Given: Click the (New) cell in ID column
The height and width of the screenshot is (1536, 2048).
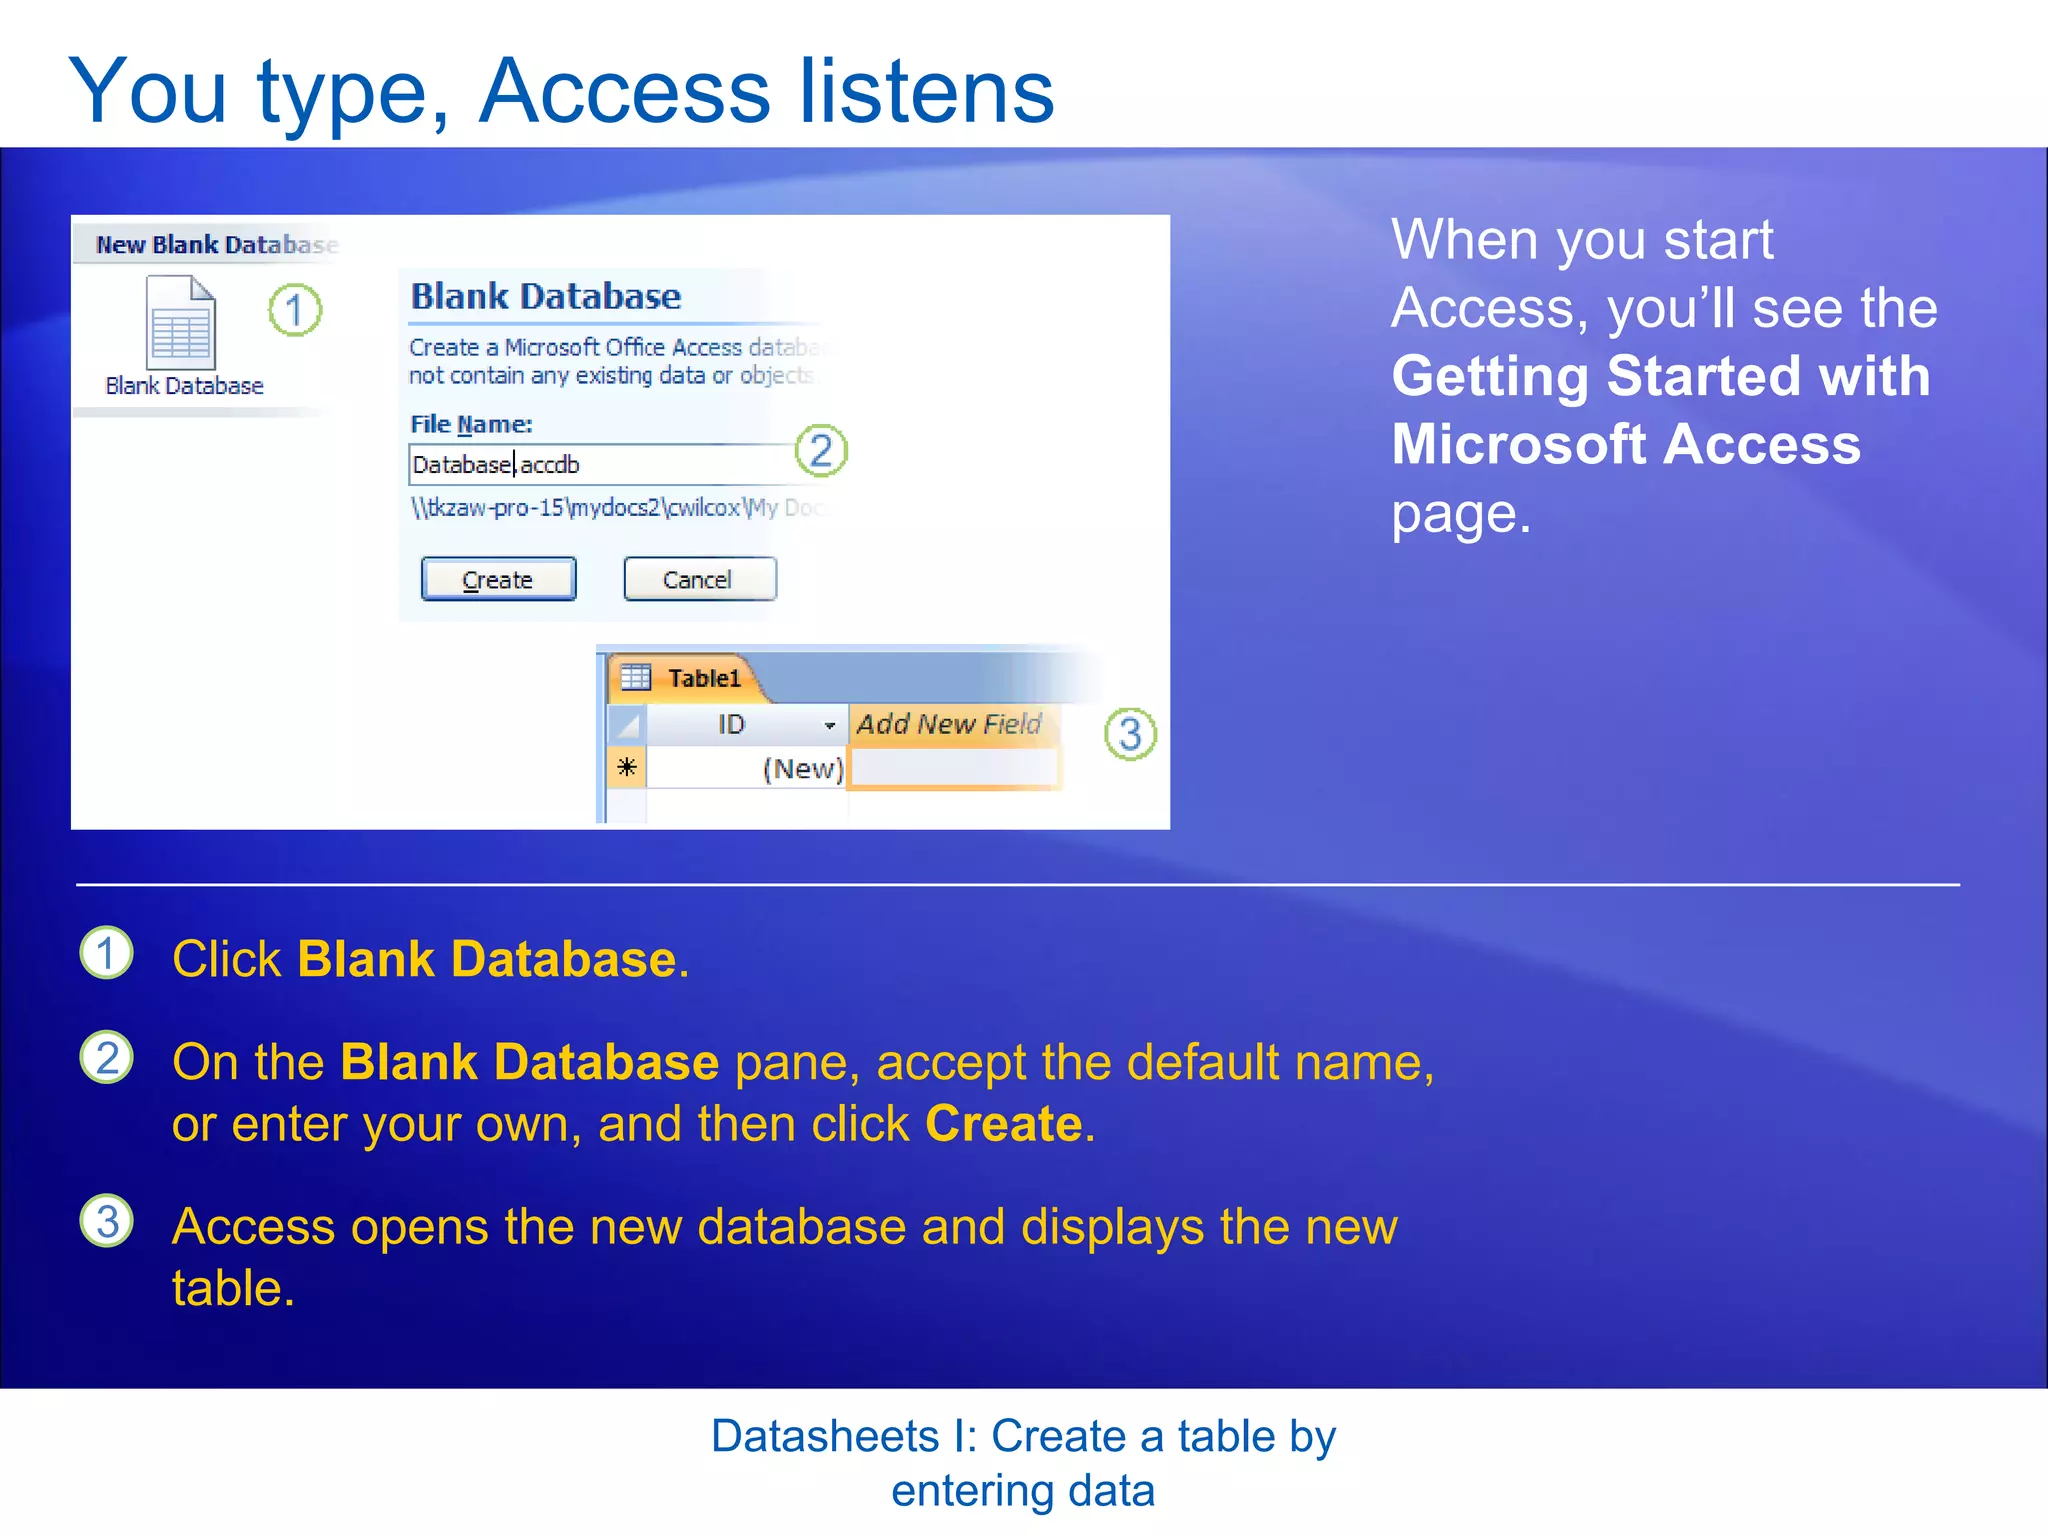Looking at the screenshot, I should (x=747, y=768).
